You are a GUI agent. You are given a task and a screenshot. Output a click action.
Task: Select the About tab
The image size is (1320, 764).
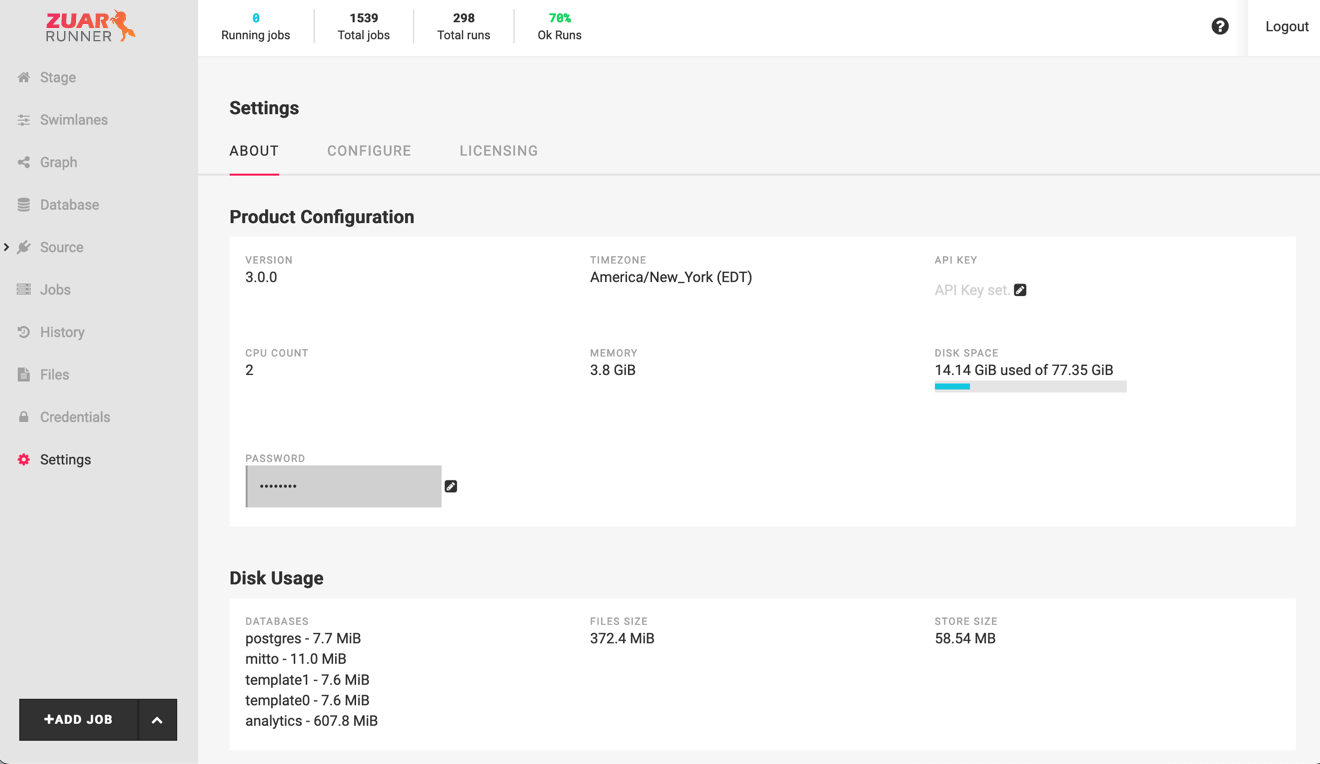tap(254, 151)
